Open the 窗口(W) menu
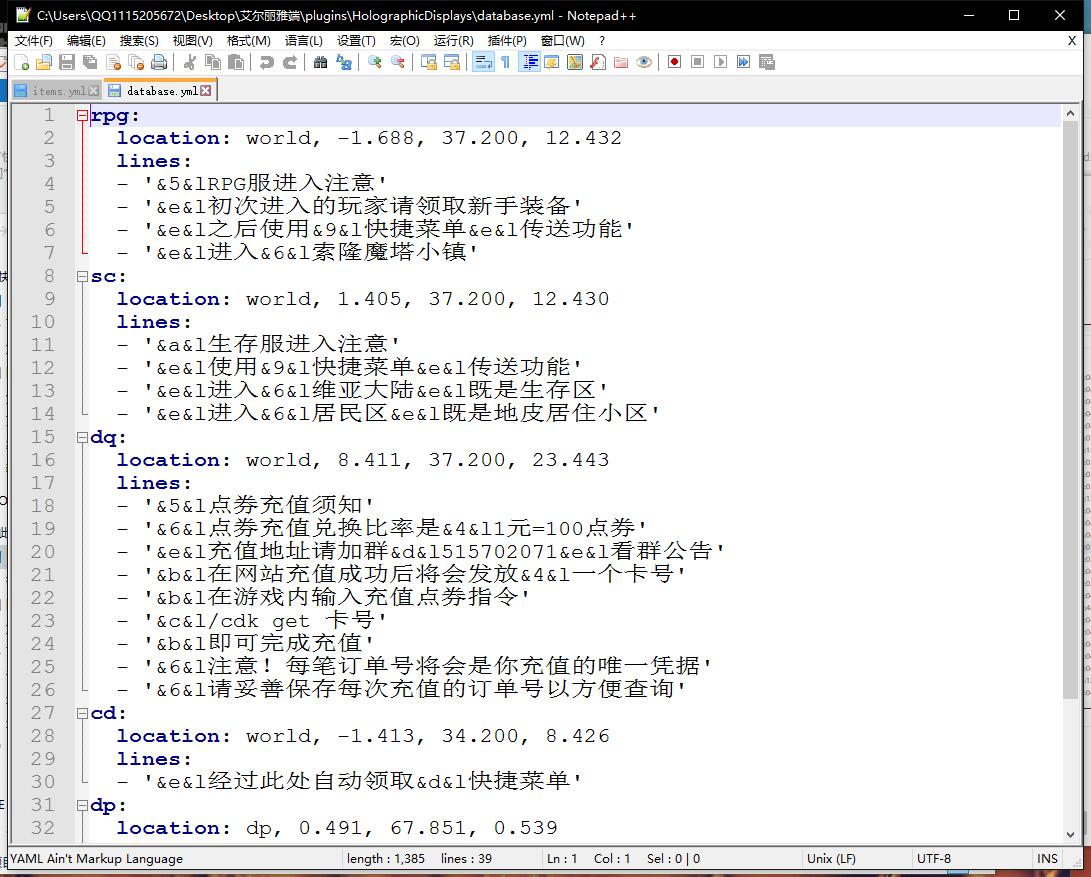The height and width of the screenshot is (877, 1091). (563, 41)
